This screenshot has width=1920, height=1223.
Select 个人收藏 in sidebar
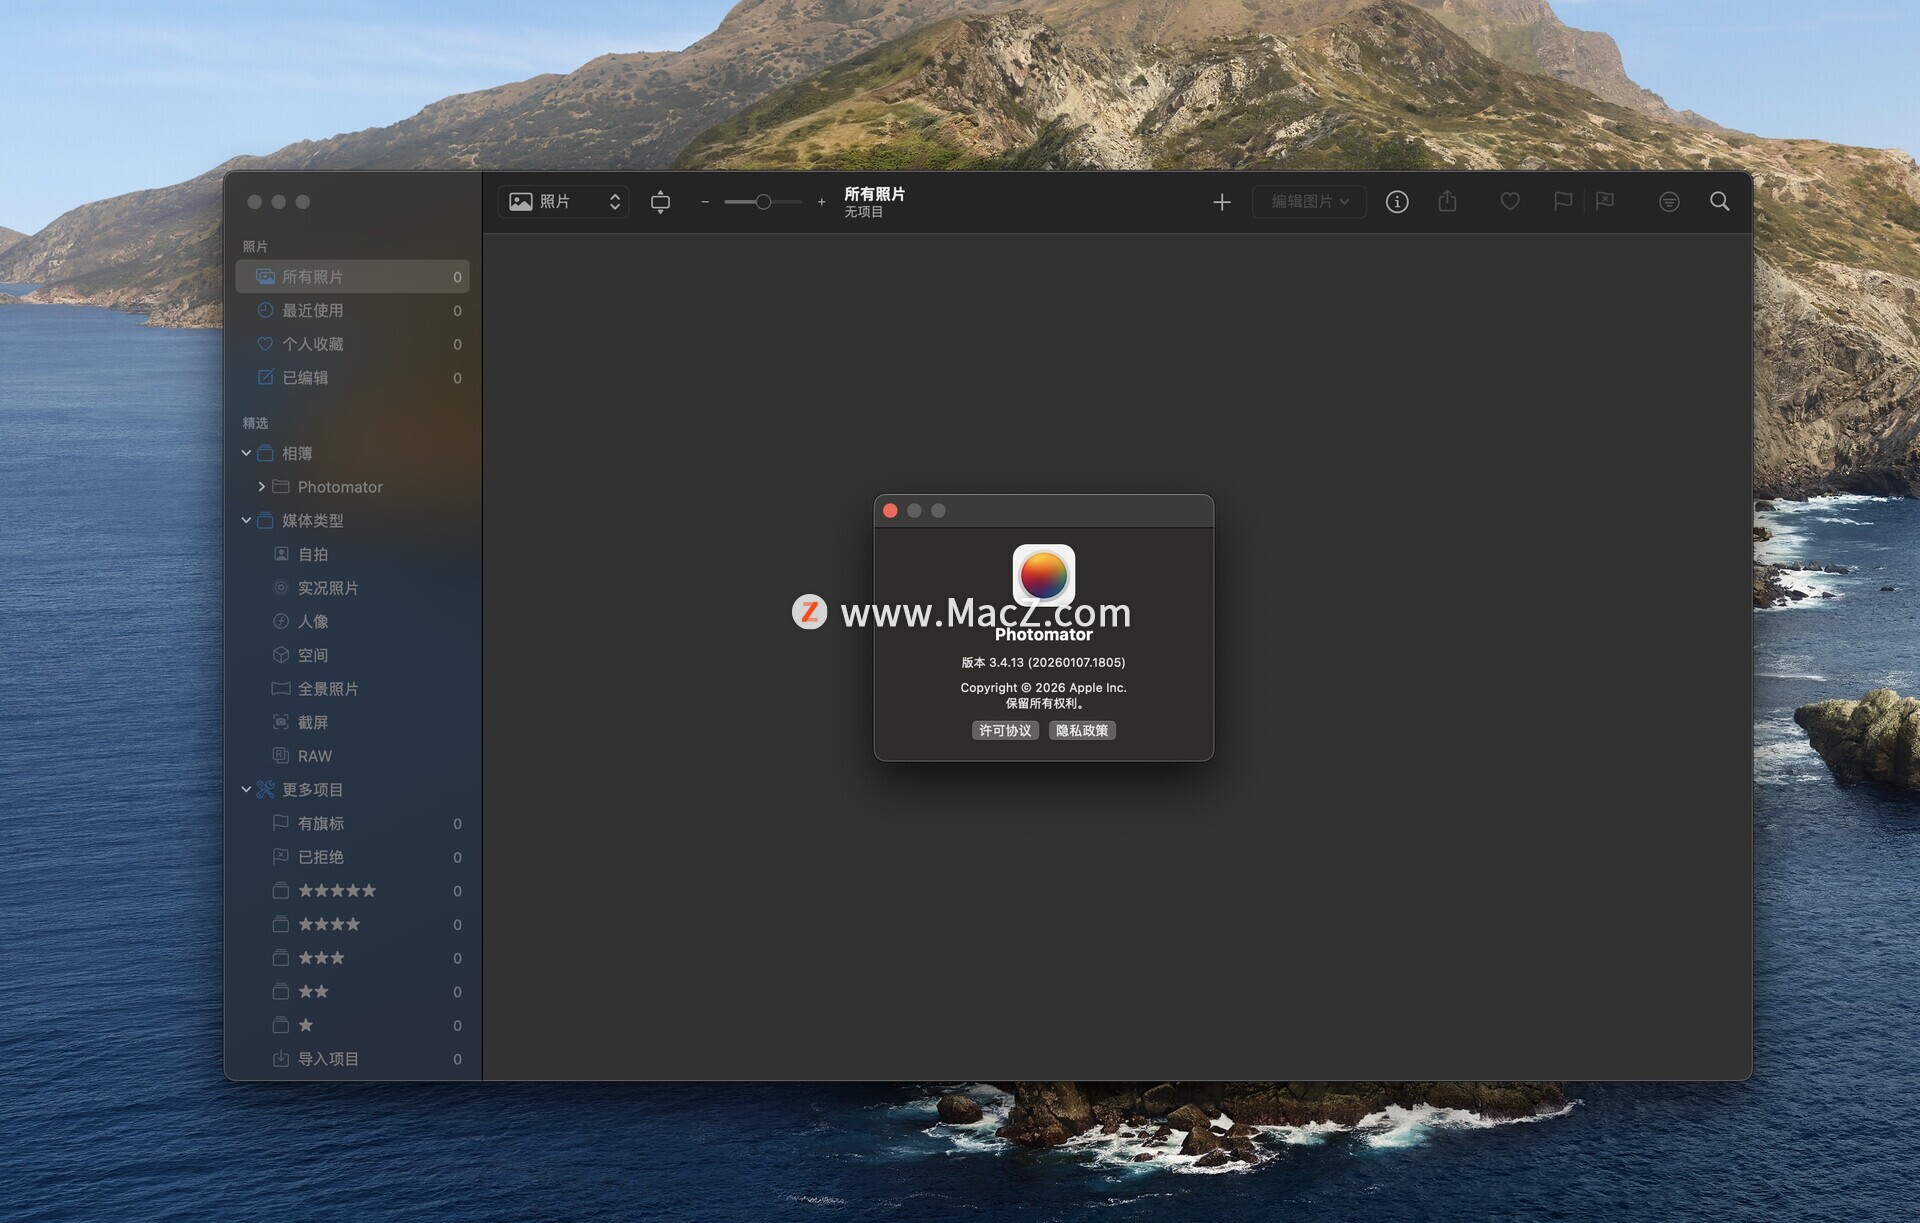coord(313,344)
